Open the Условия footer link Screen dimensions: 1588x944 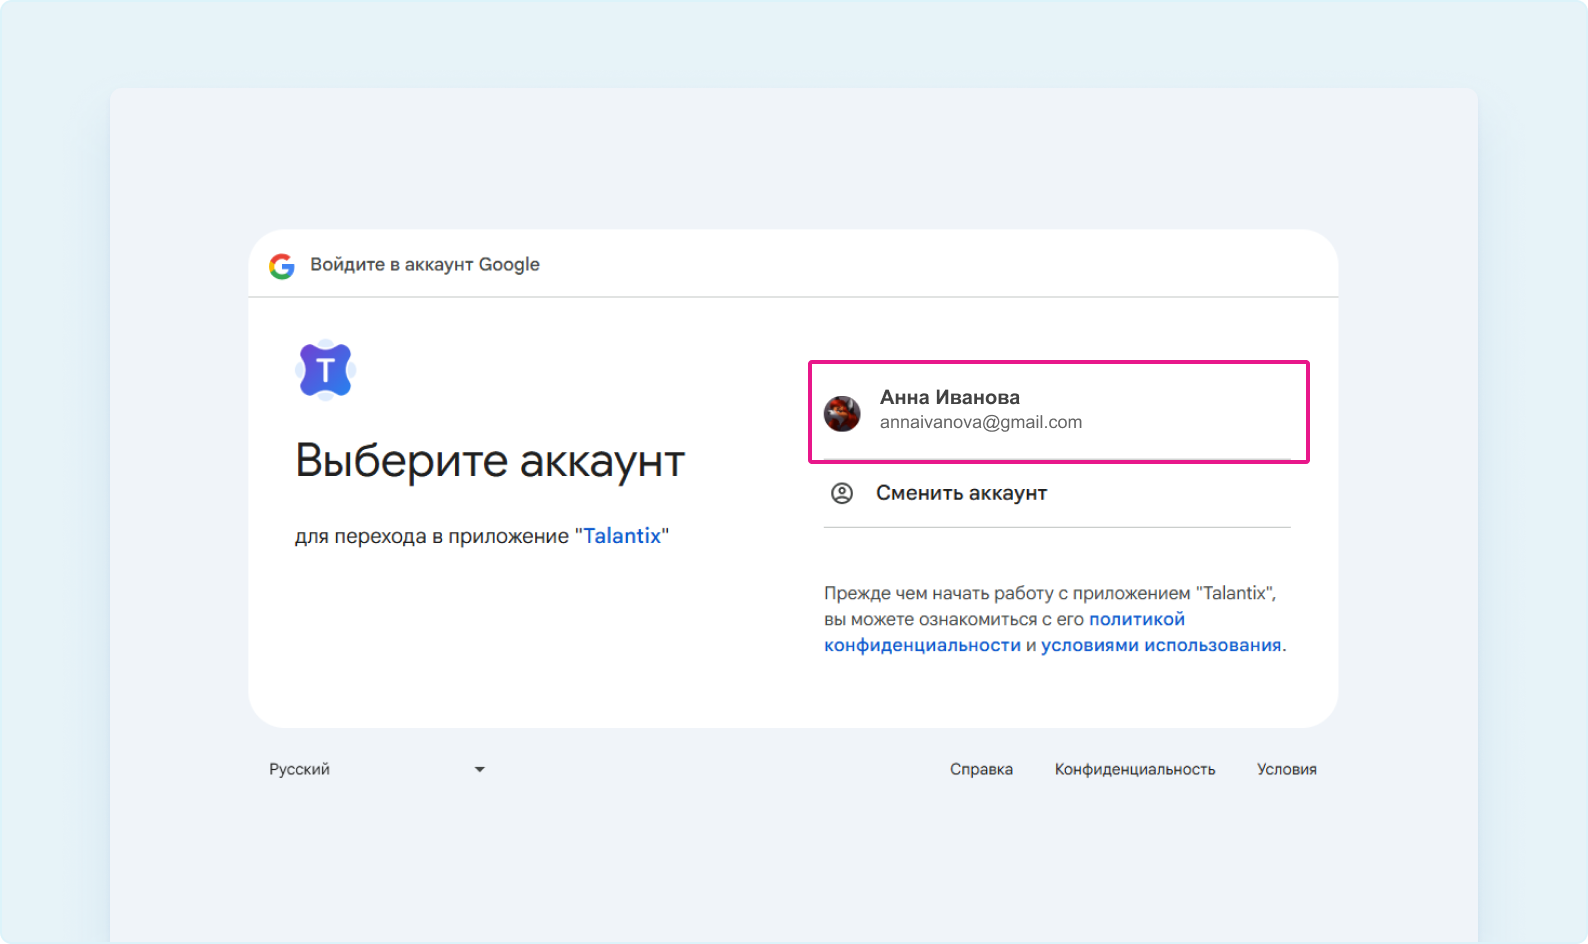point(1286,769)
